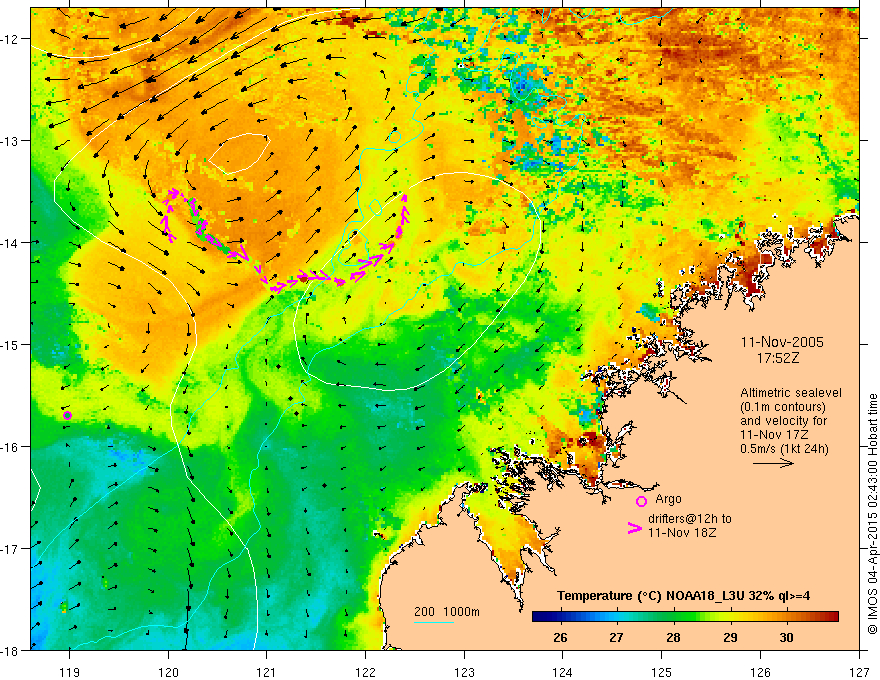
Task: Click the 28 label on the color scale
Action: (673, 638)
